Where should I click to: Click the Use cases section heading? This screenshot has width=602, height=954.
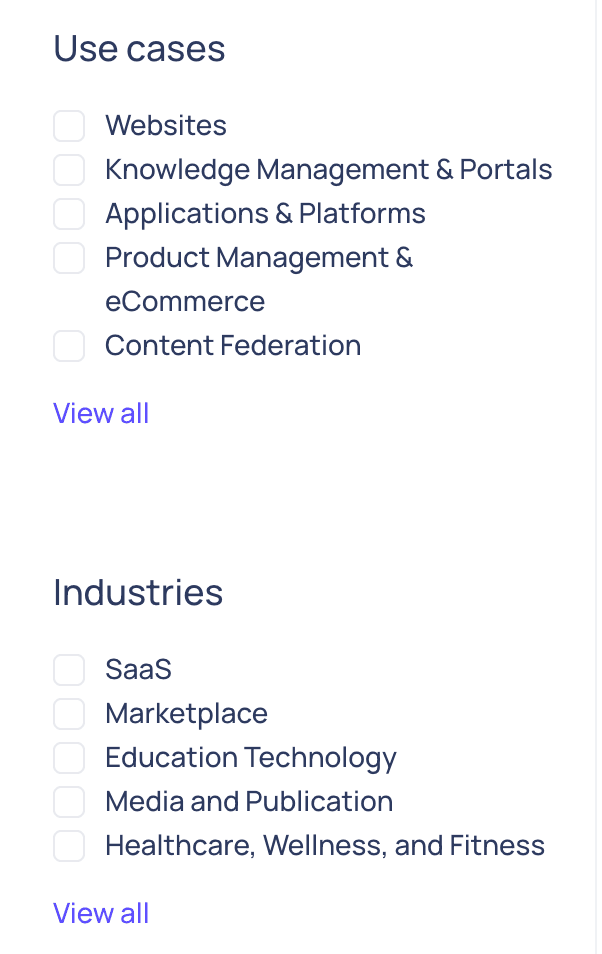(x=139, y=48)
